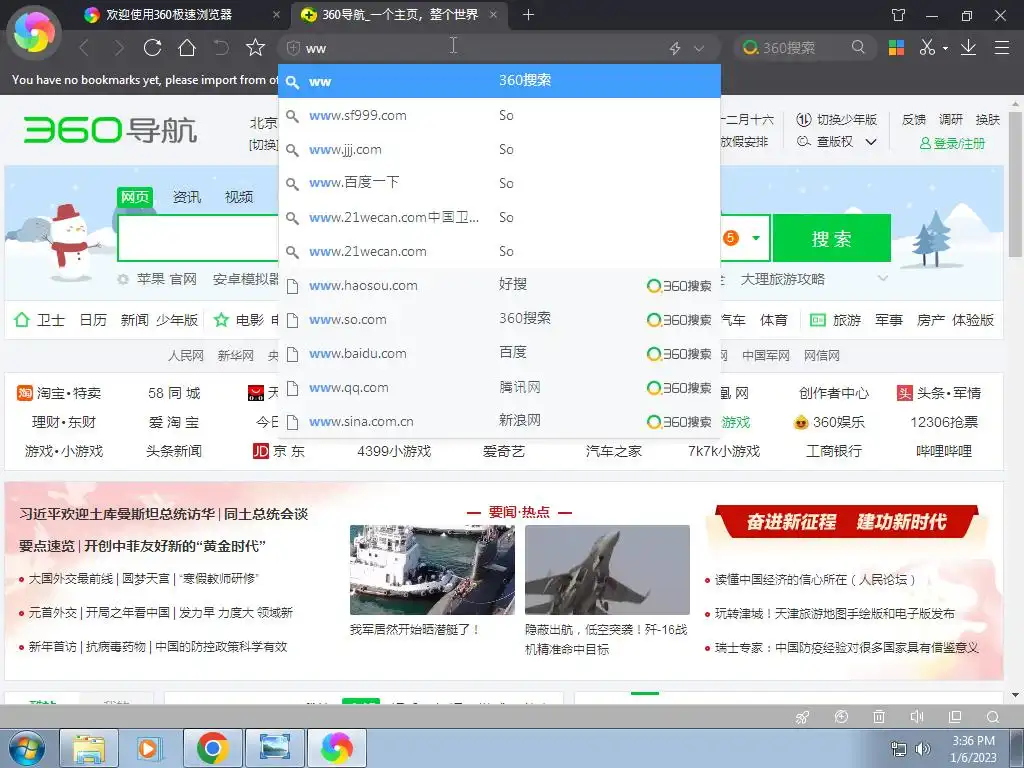Viewport: 1024px width, 768px height.
Task: Click the zoom magnifier icon in status bar
Action: point(993,717)
